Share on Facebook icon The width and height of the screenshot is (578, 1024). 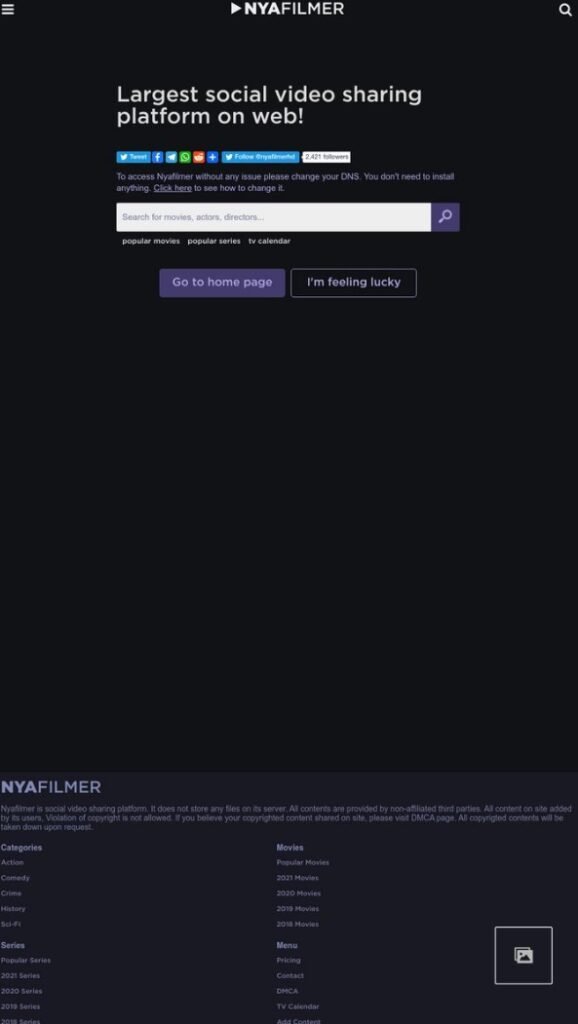(x=157, y=157)
